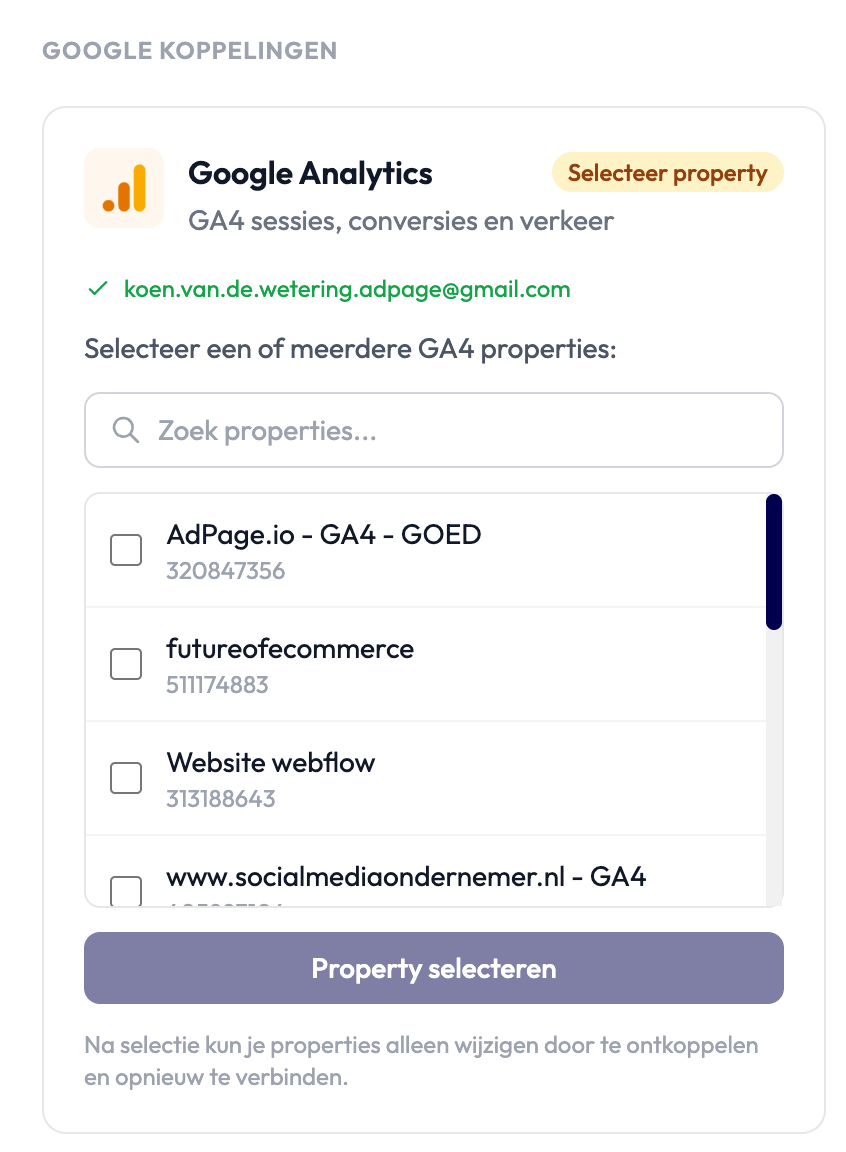Select the www.socialmediaondernemer.nl checkbox
846x1152 pixels.
pos(125,889)
